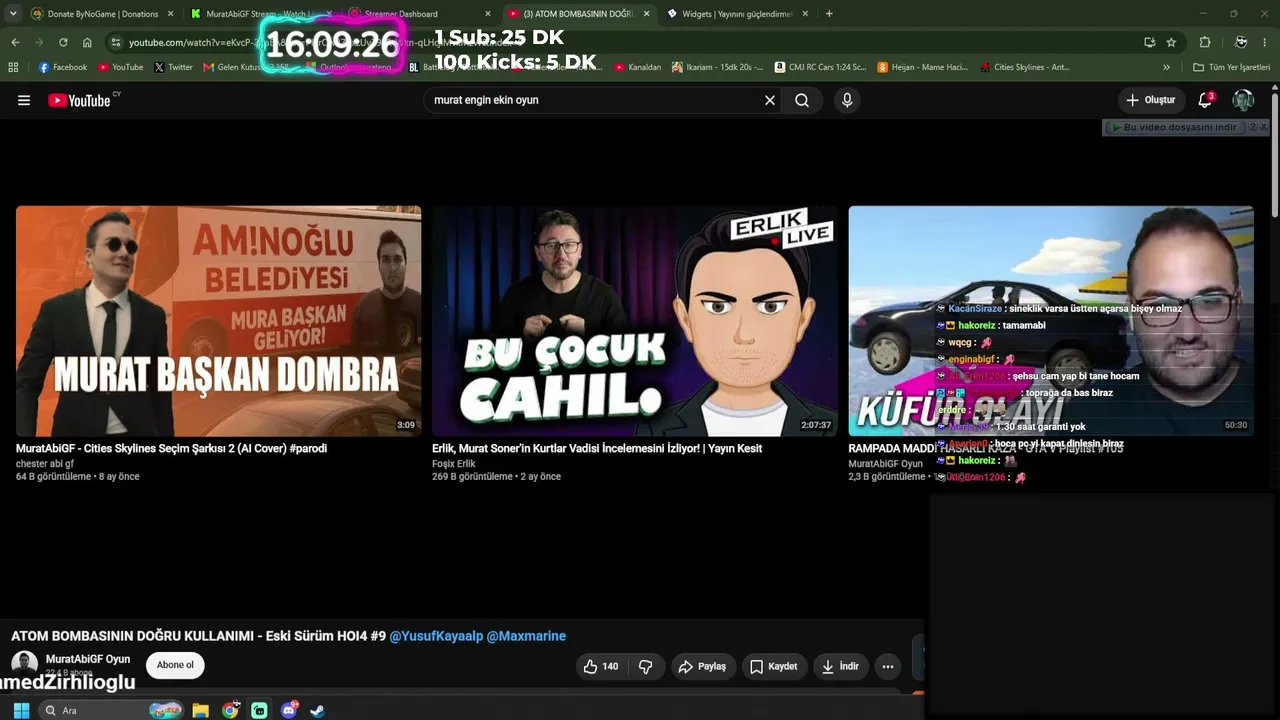Screen dimensions: 1280x720
Task: Open Discord from the taskbar
Action: pyautogui.click(x=289, y=710)
